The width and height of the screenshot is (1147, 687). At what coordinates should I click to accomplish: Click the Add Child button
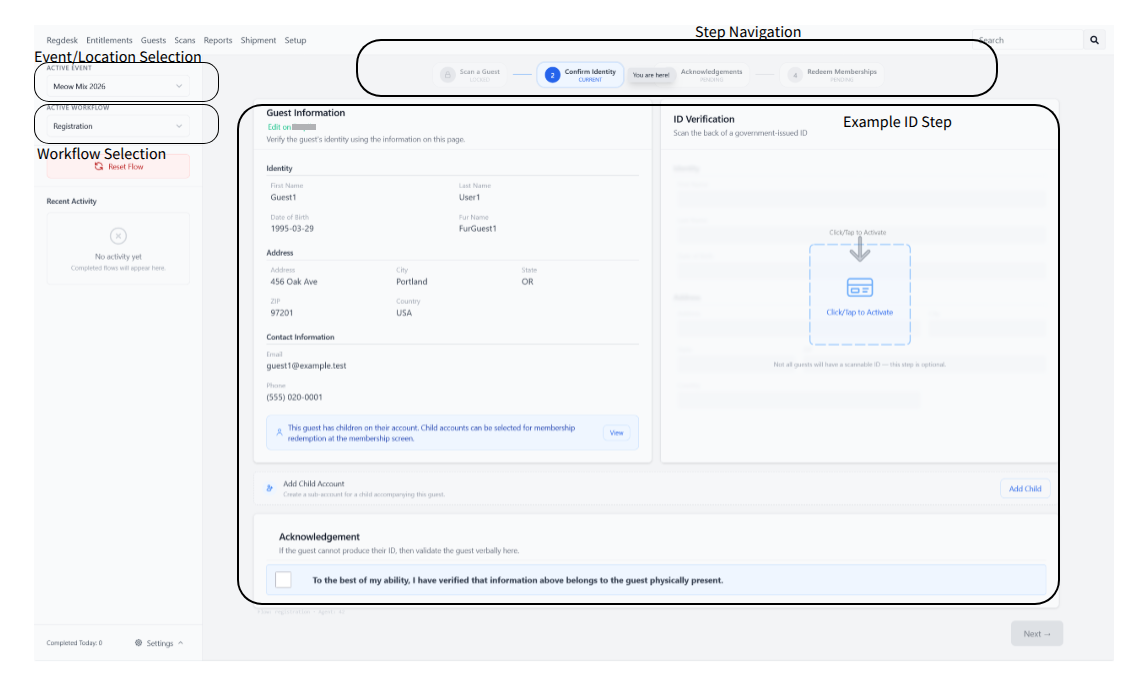(1025, 489)
